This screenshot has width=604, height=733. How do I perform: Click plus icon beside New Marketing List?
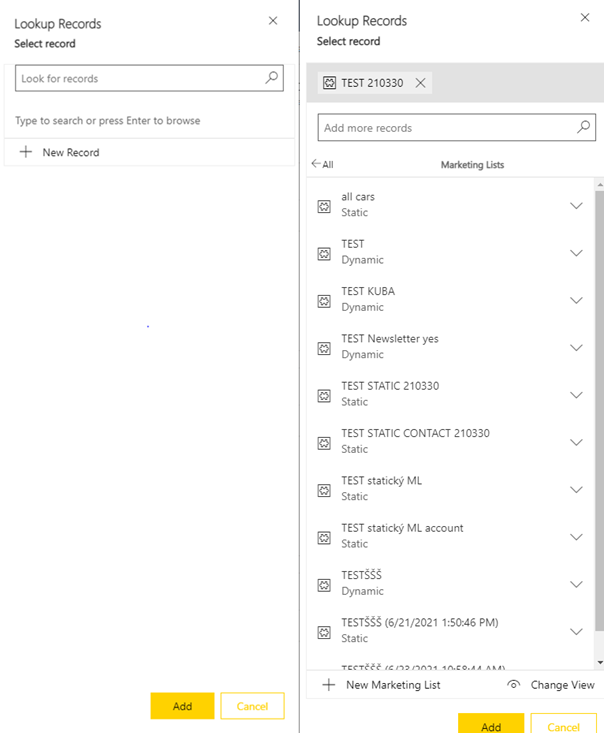pyautogui.click(x=328, y=685)
